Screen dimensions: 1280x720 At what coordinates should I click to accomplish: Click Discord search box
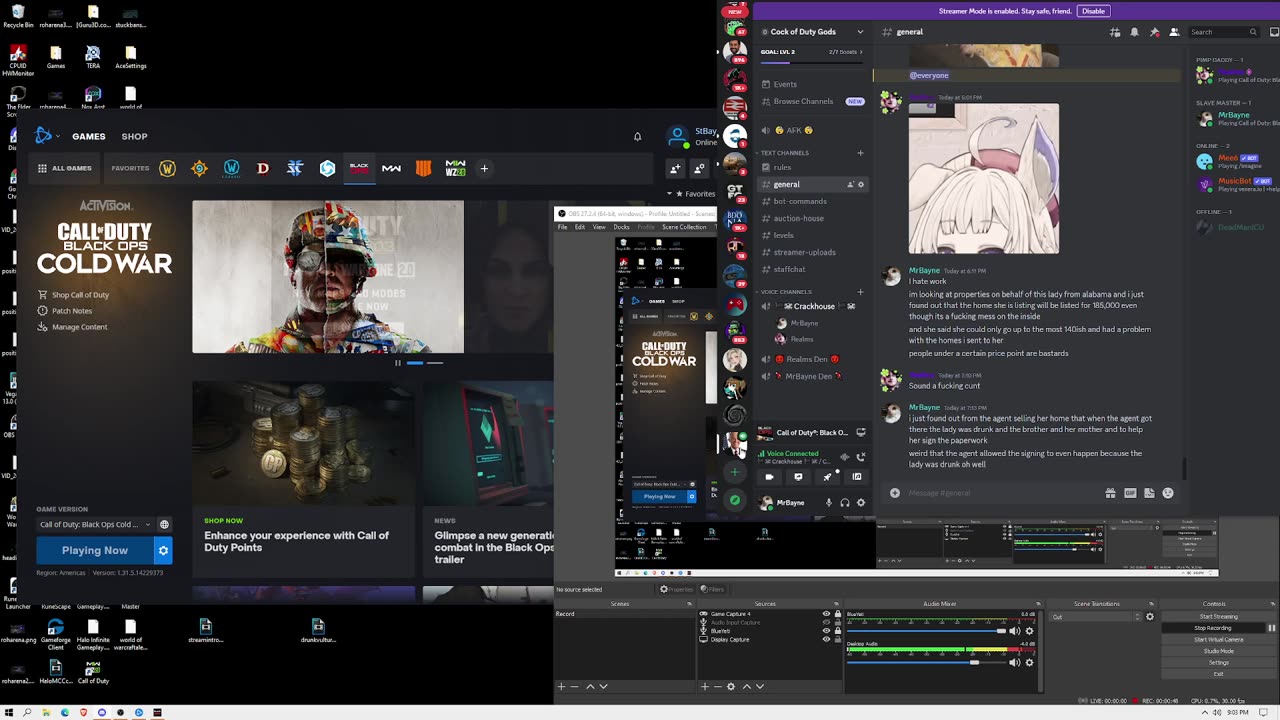tap(1224, 32)
